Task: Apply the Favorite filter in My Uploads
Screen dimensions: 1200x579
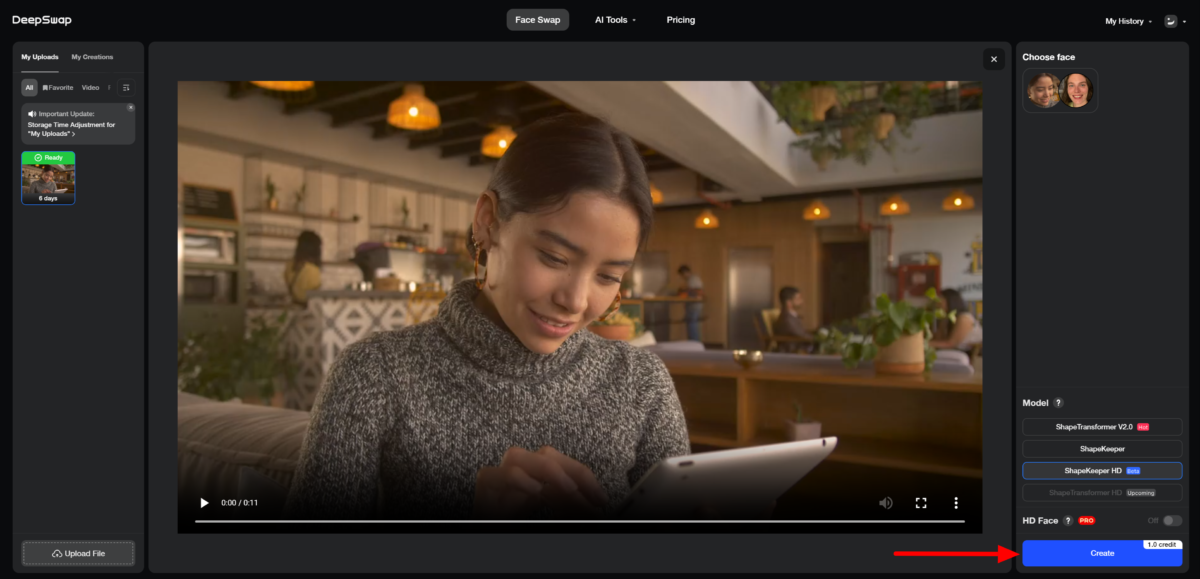Action: pyautogui.click(x=57, y=87)
